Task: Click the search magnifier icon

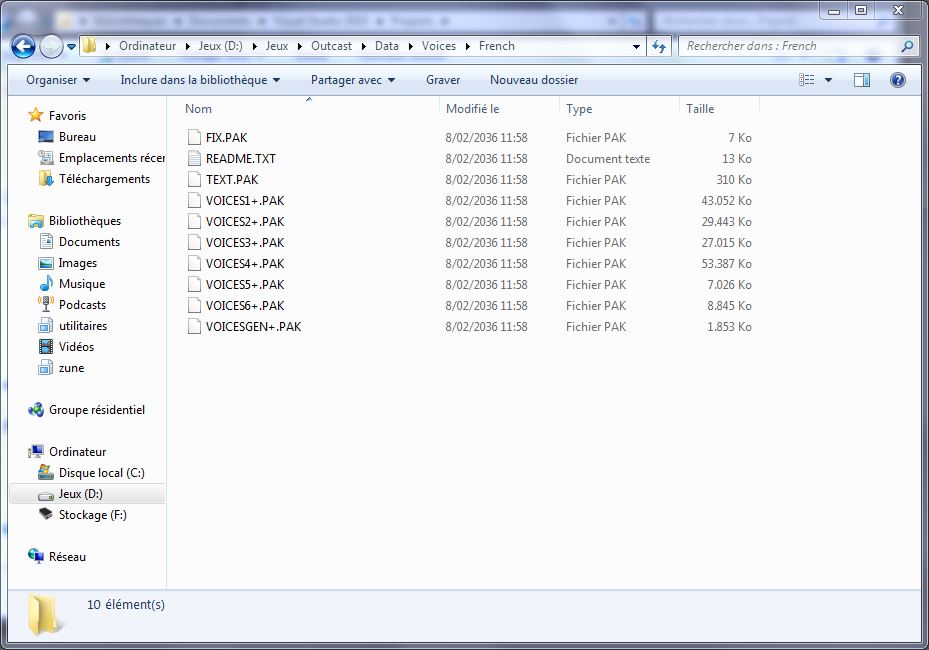Action: click(x=906, y=46)
